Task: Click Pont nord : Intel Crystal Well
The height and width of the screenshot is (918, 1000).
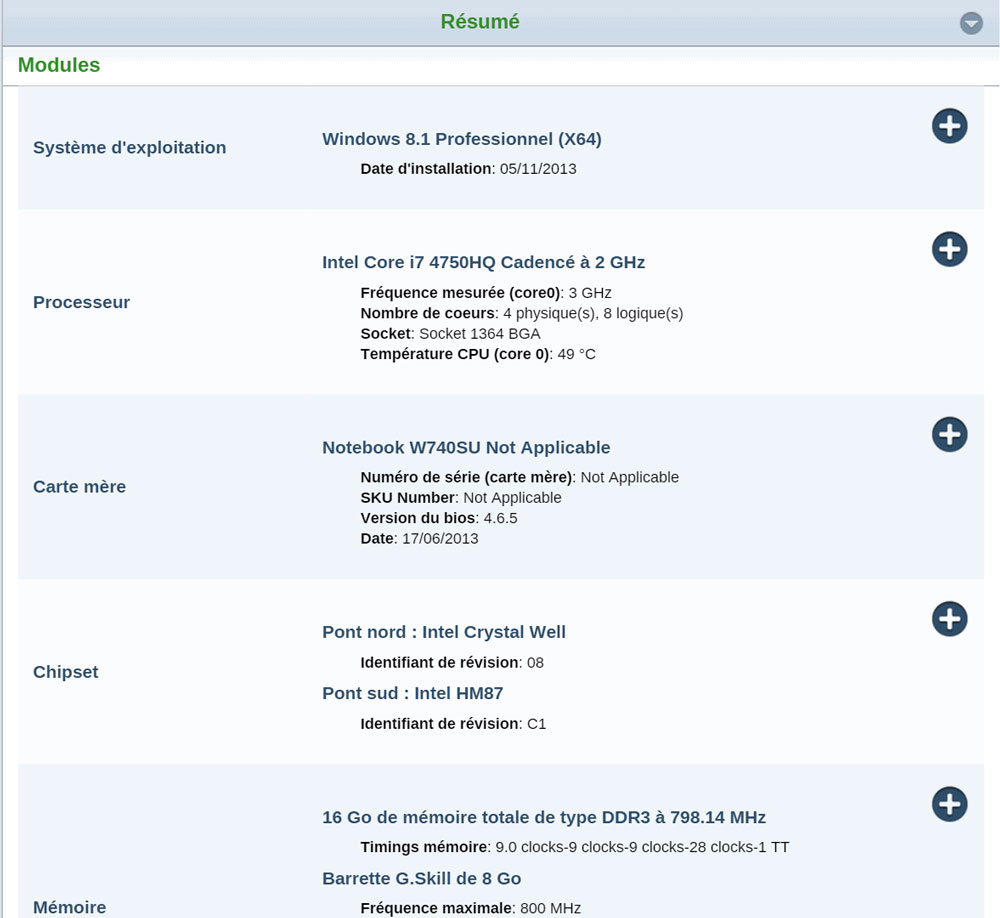Action: pos(443,632)
